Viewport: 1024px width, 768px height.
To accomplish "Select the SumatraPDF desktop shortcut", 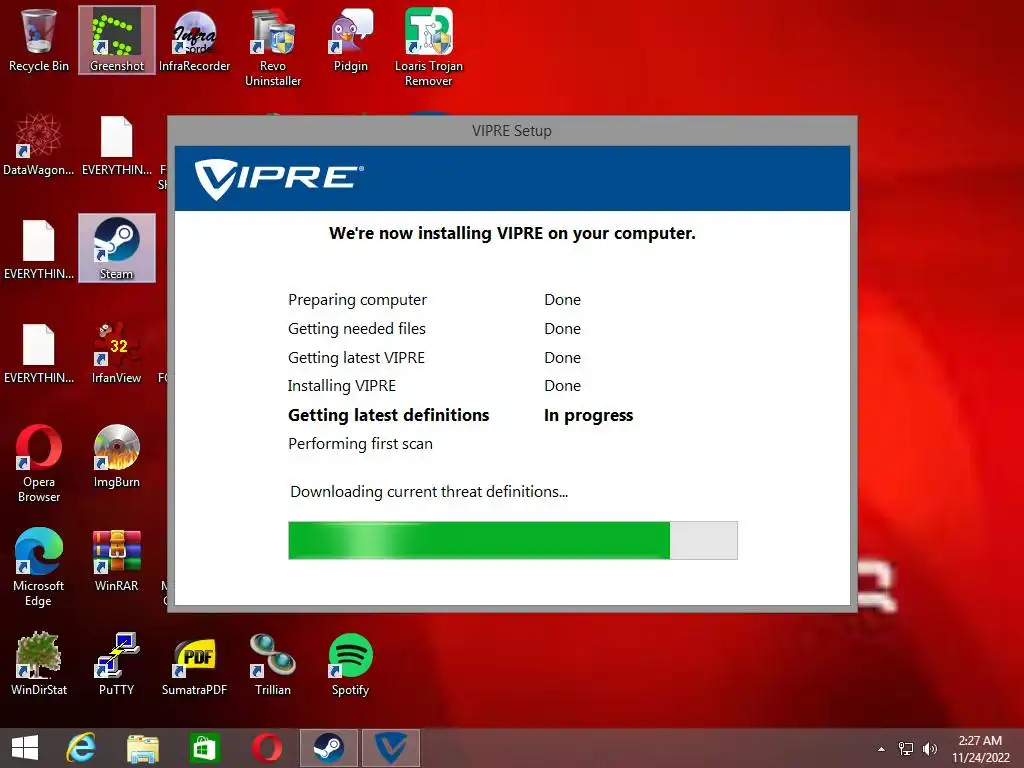I will (195, 664).
